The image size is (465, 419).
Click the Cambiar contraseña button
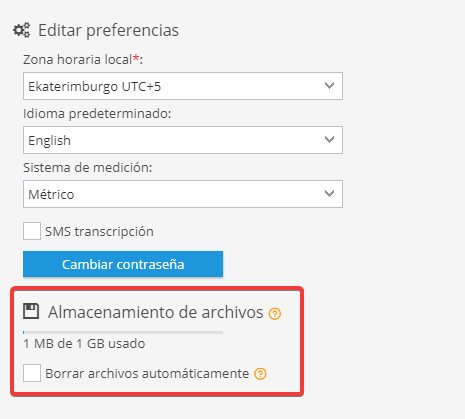tap(123, 264)
